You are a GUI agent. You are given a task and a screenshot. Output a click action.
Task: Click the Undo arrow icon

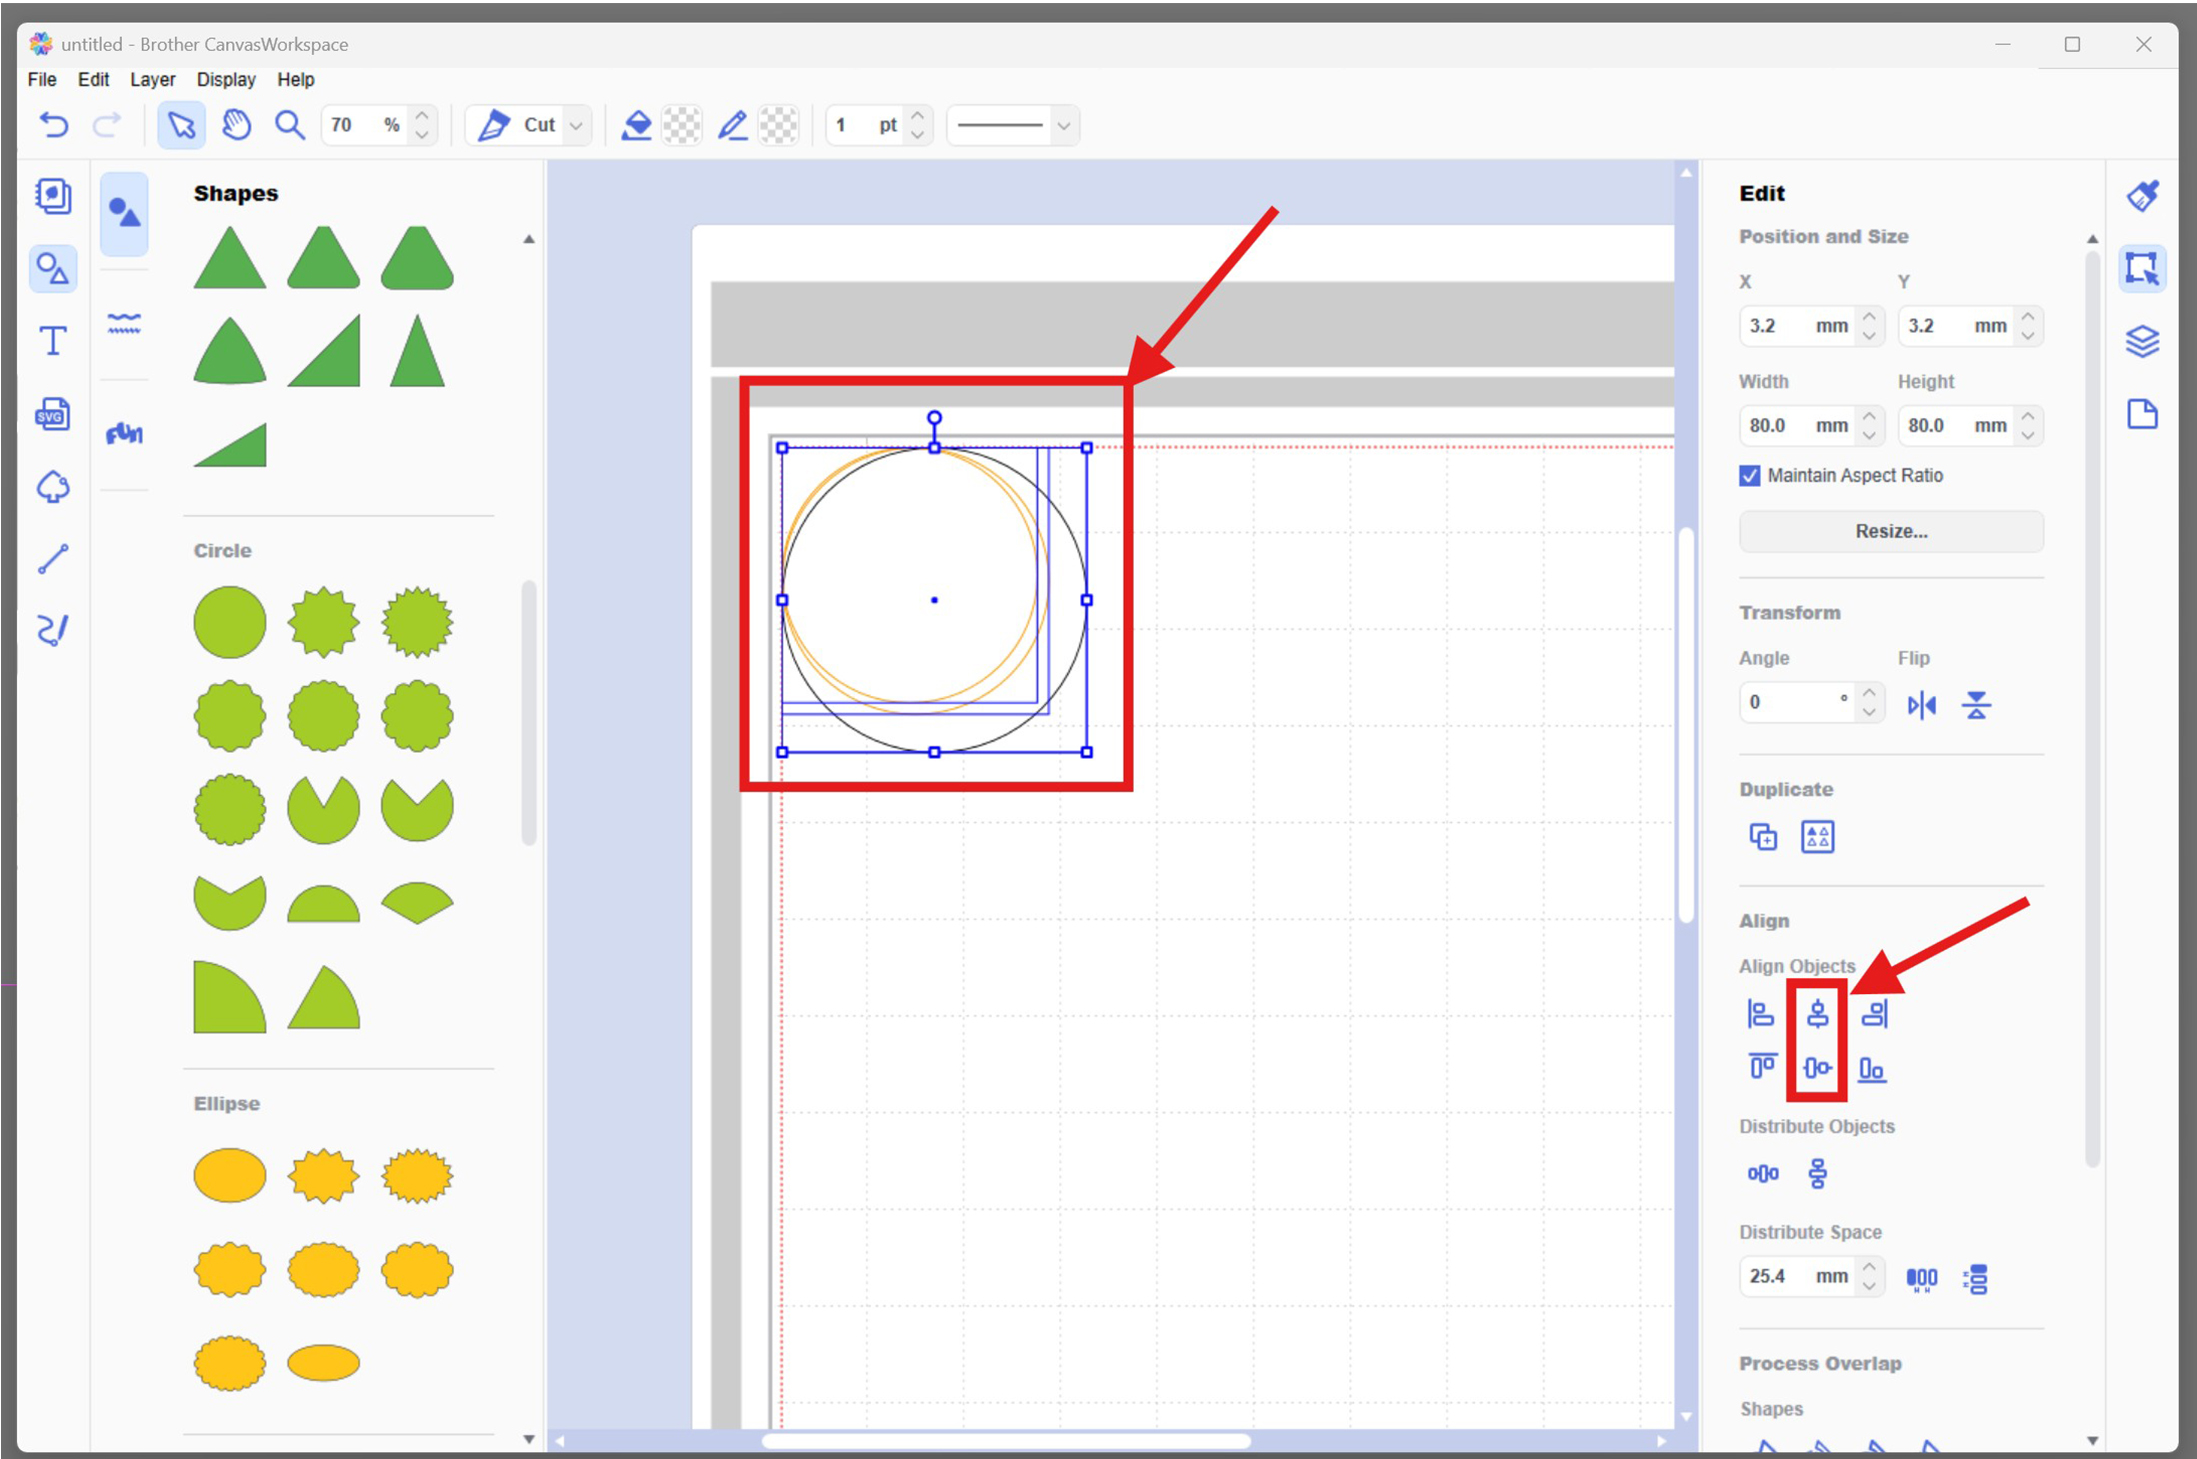tap(54, 125)
